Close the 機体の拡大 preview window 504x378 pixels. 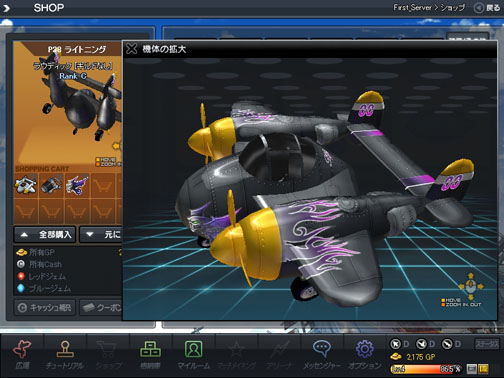131,49
